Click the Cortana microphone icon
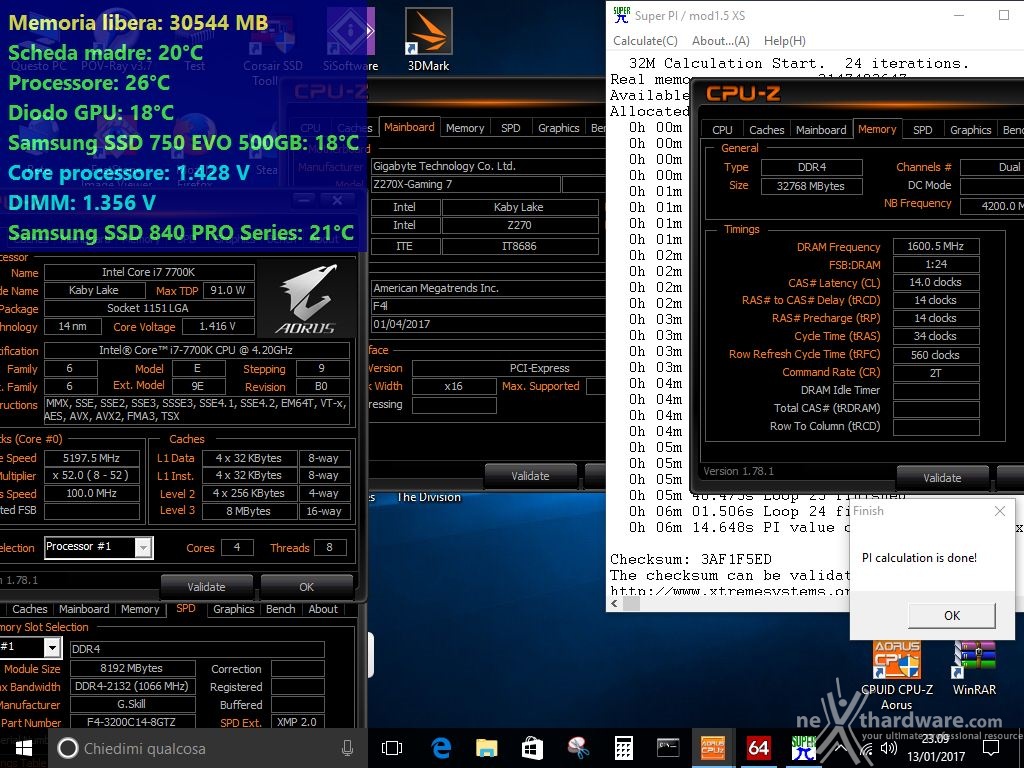The height and width of the screenshot is (768, 1024). (347, 748)
